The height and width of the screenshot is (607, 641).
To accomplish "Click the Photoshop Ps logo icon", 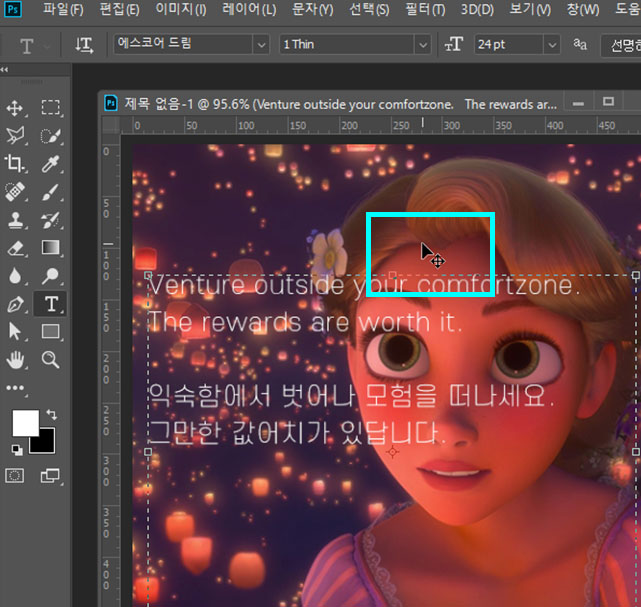I will pos(13,9).
